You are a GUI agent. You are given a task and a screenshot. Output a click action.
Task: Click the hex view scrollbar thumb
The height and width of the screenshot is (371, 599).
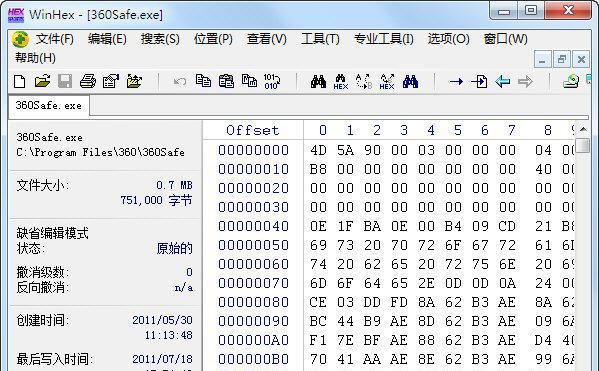pyautogui.click(x=583, y=146)
